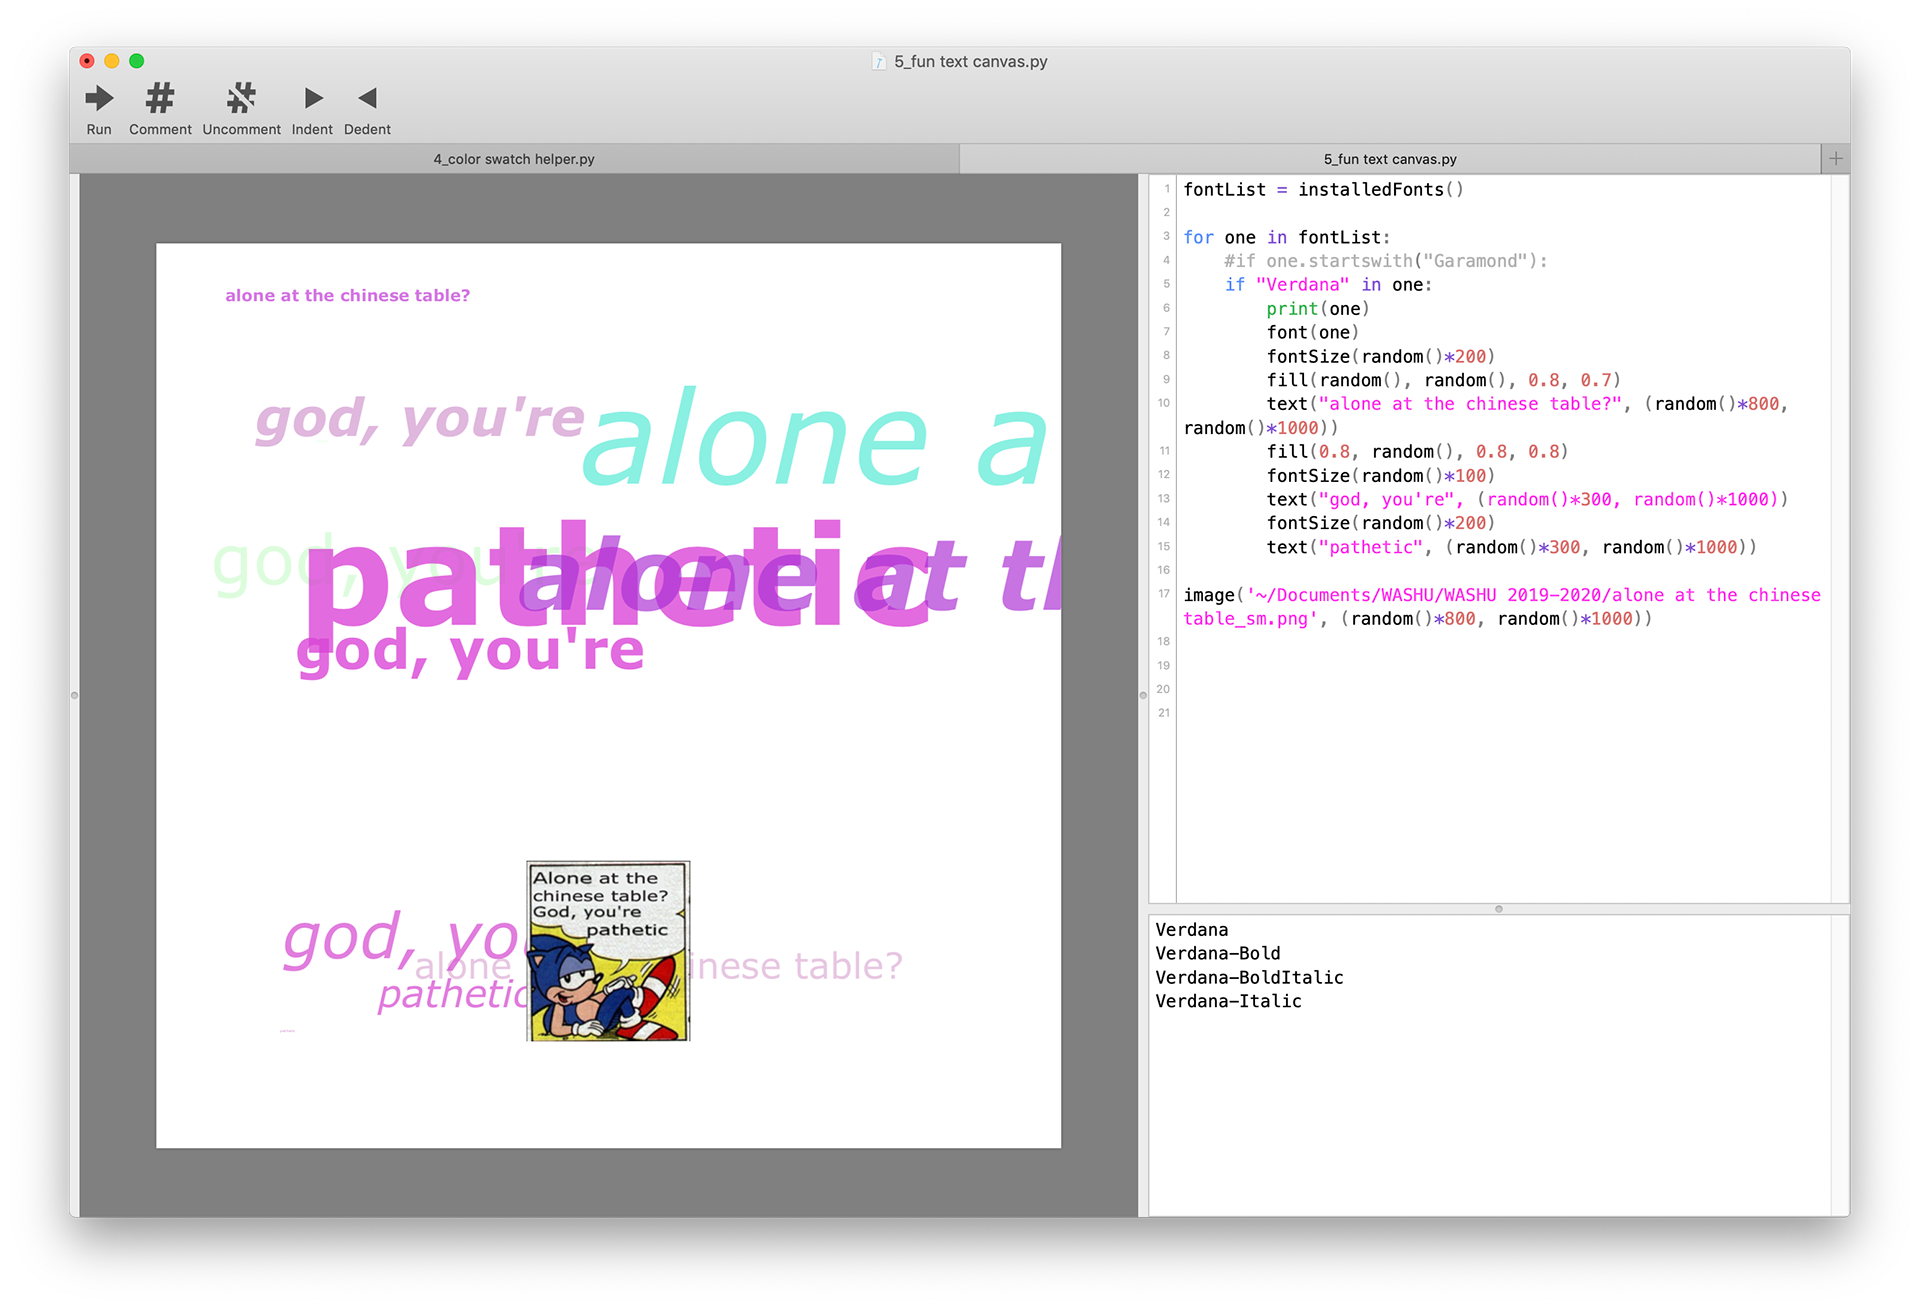
Task: Click the divider handle between canvas and code
Action: pyautogui.click(x=1143, y=695)
